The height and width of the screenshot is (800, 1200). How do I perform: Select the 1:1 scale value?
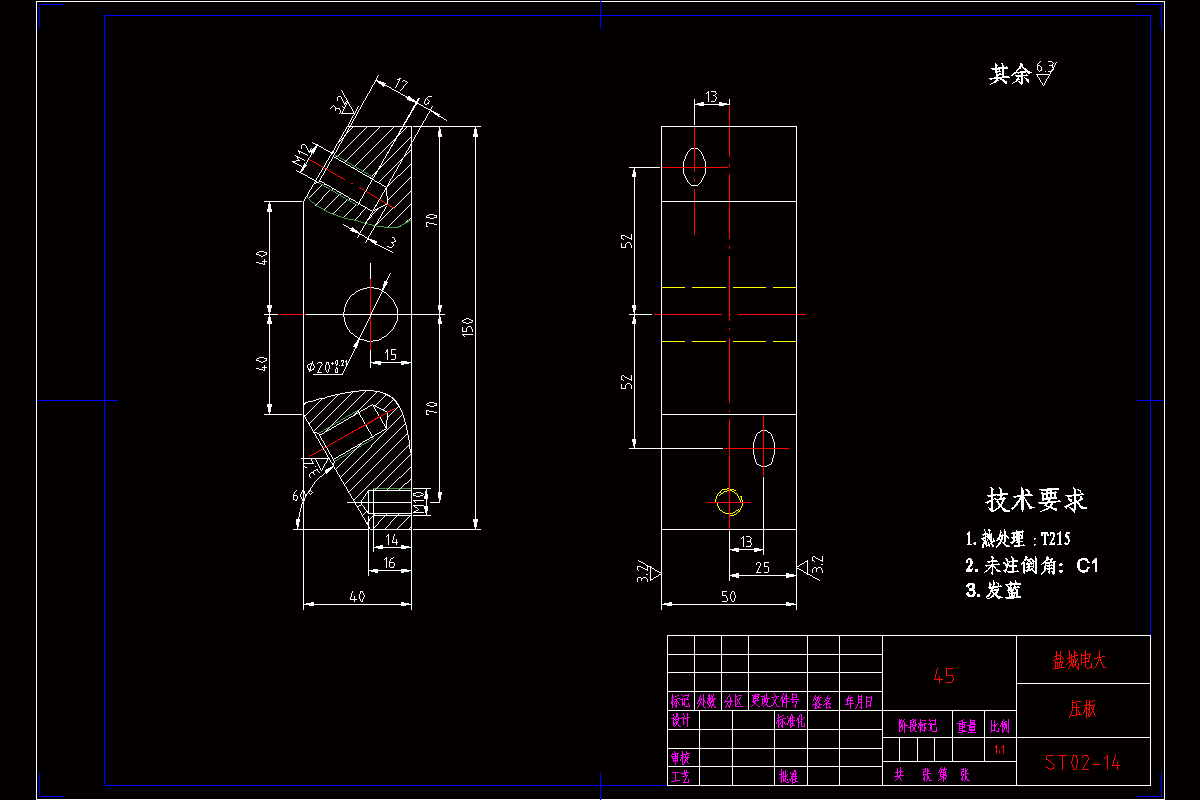tap(1000, 750)
